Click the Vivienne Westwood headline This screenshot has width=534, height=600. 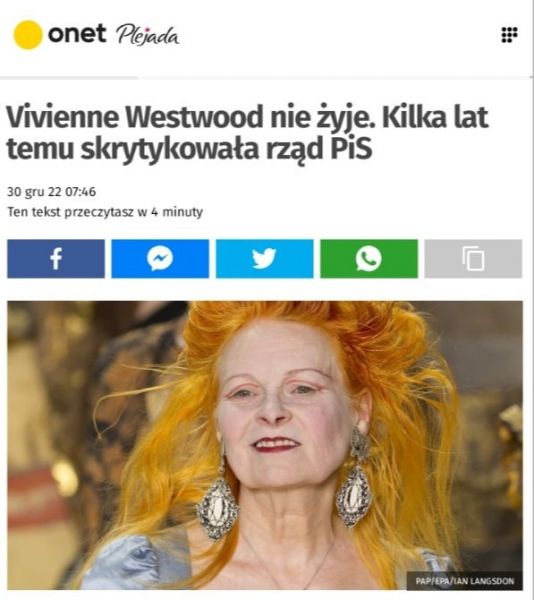coord(247,133)
